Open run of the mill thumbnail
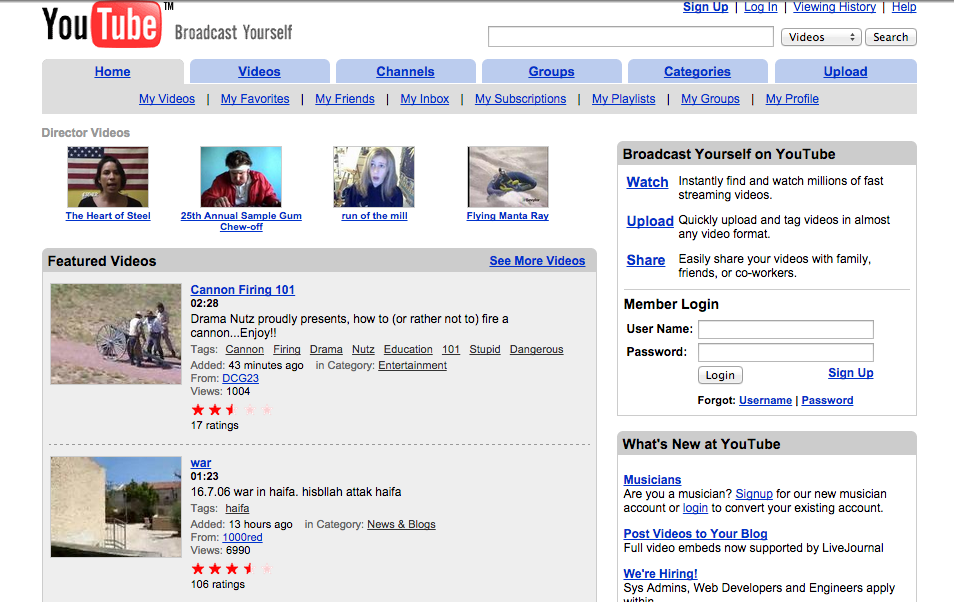954x602 pixels. pos(374,177)
